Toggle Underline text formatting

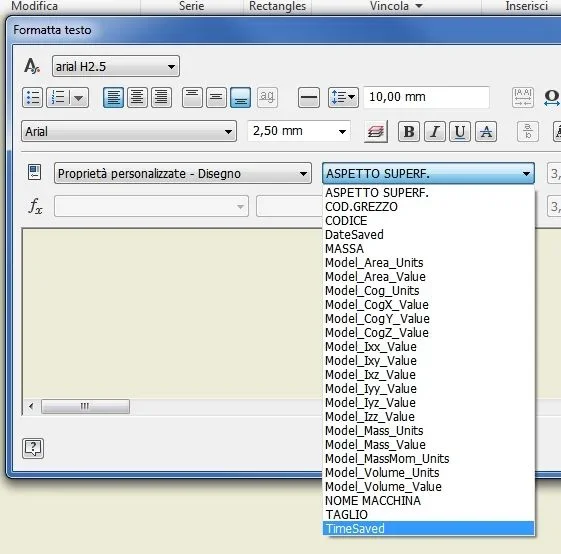(460, 131)
